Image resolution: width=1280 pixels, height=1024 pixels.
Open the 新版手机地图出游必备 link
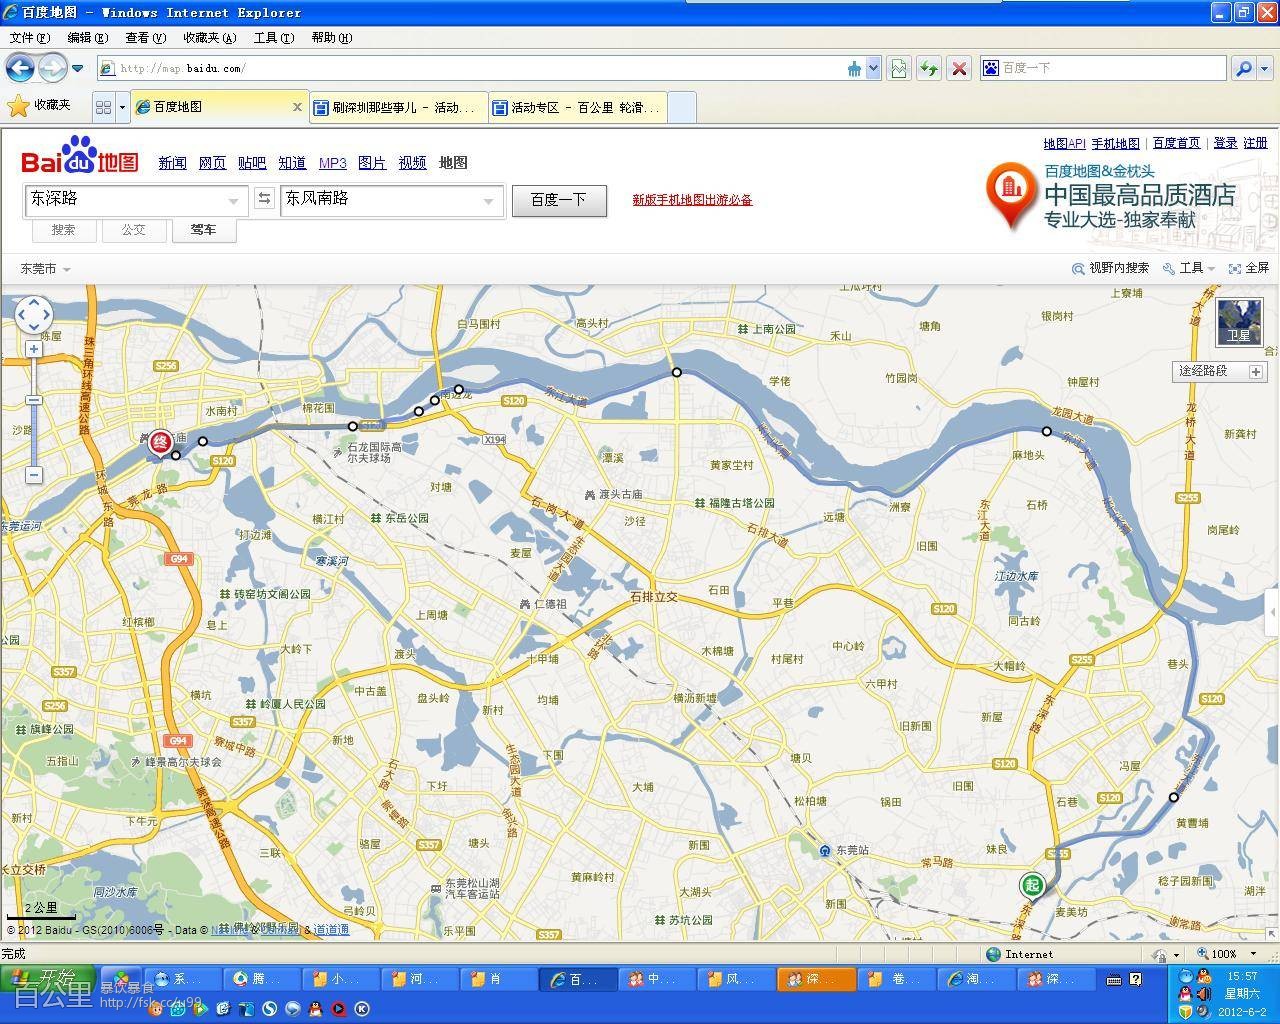692,200
